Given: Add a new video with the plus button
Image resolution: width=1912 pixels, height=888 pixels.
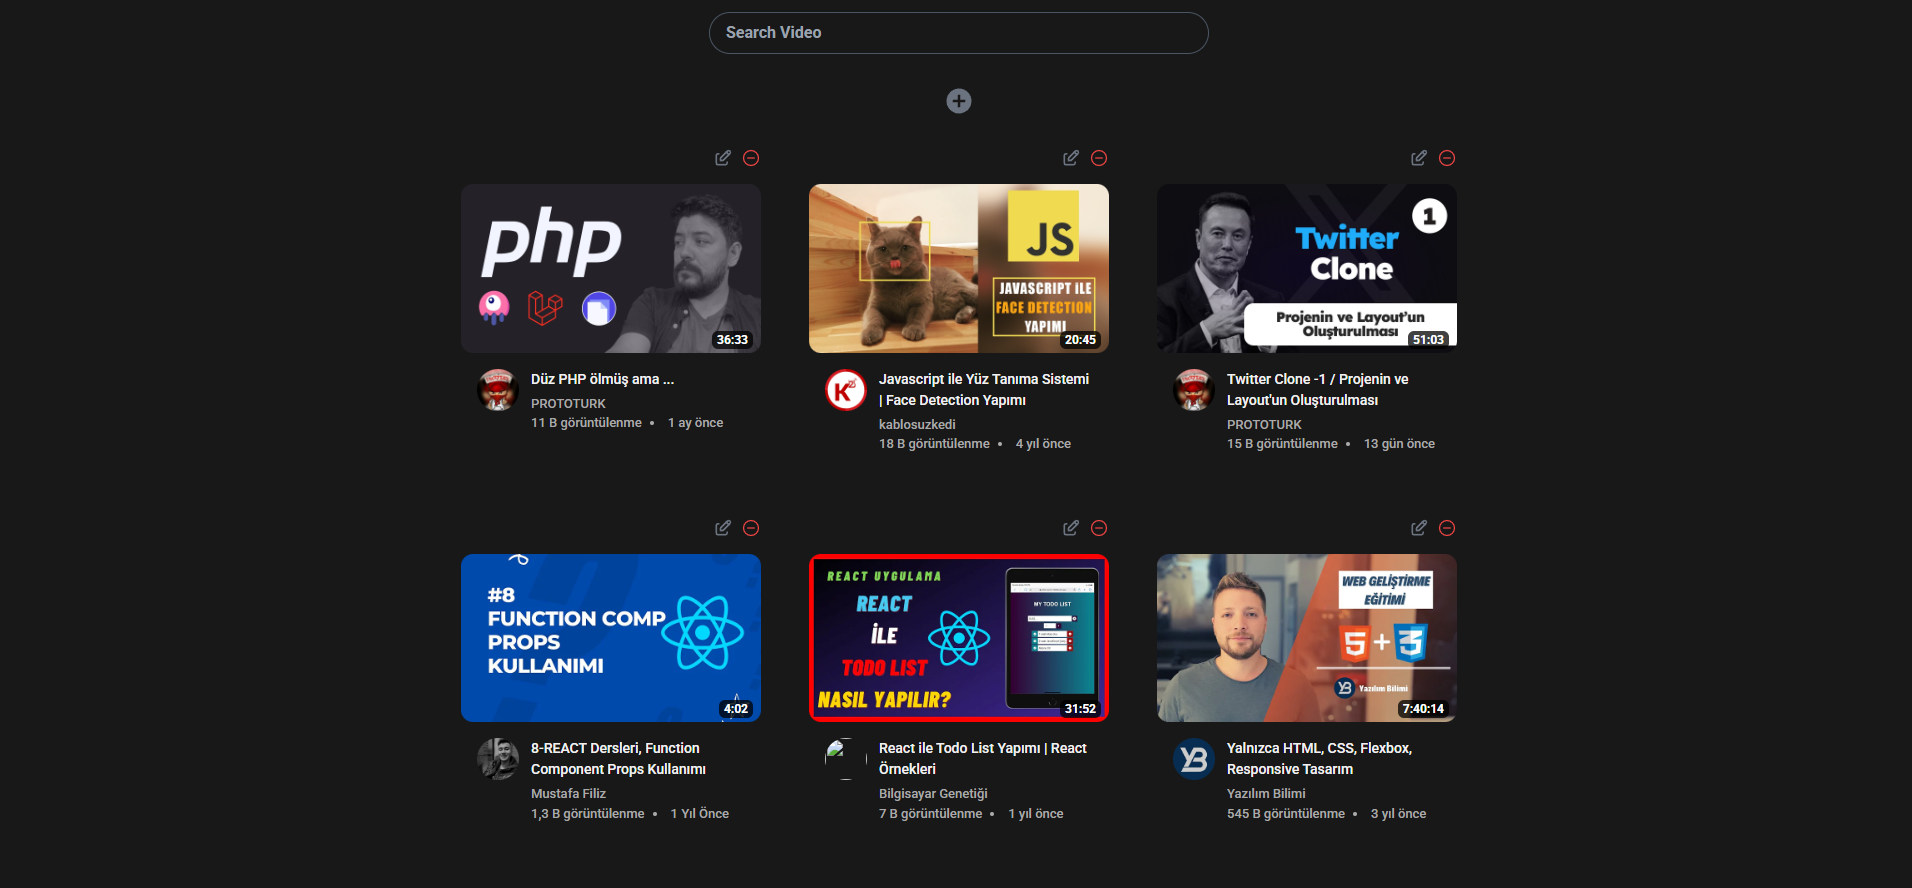Looking at the screenshot, I should point(958,101).
